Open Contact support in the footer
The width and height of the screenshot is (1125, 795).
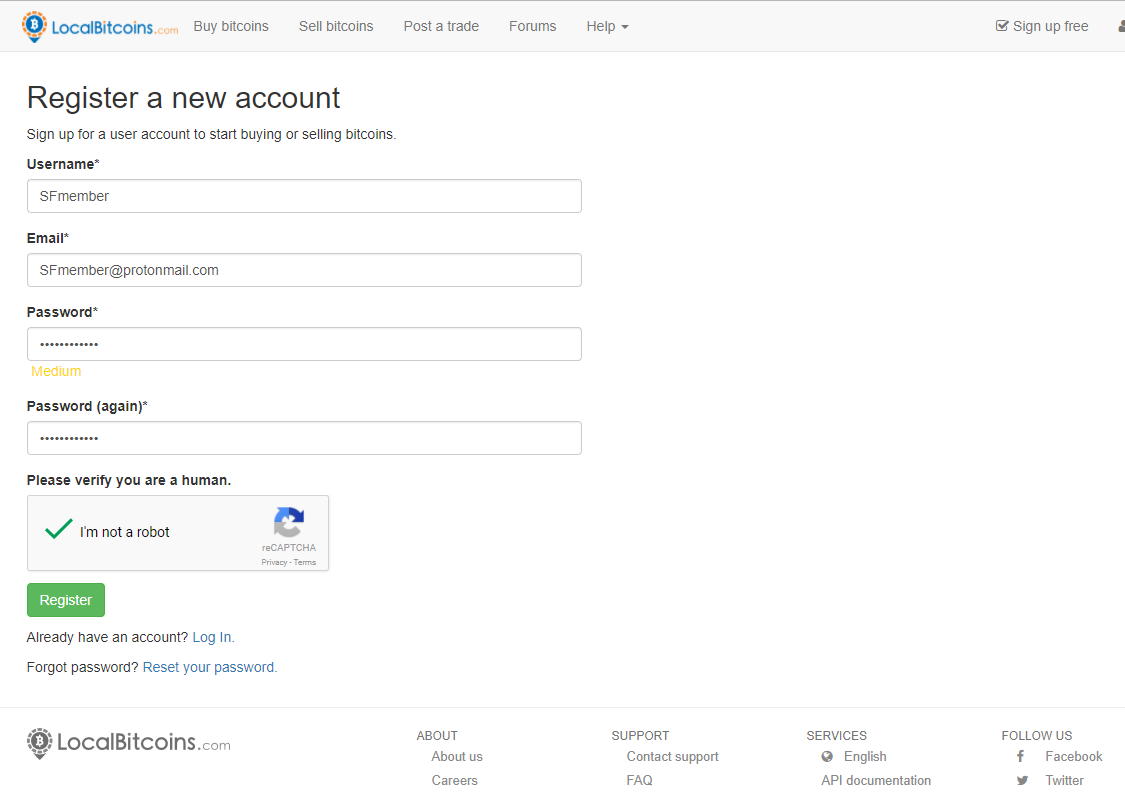tap(672, 757)
